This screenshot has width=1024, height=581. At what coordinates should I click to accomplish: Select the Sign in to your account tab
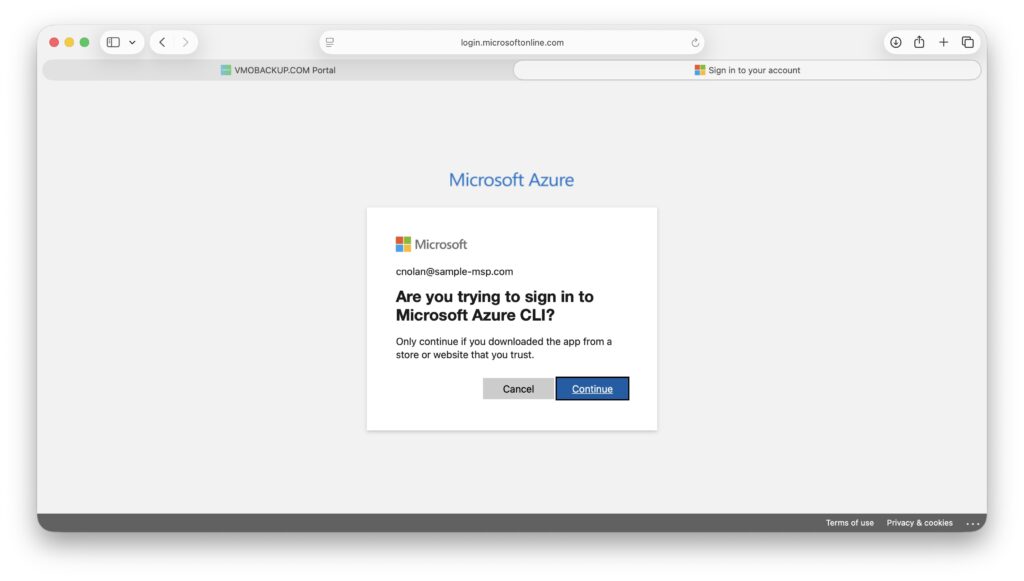(747, 70)
